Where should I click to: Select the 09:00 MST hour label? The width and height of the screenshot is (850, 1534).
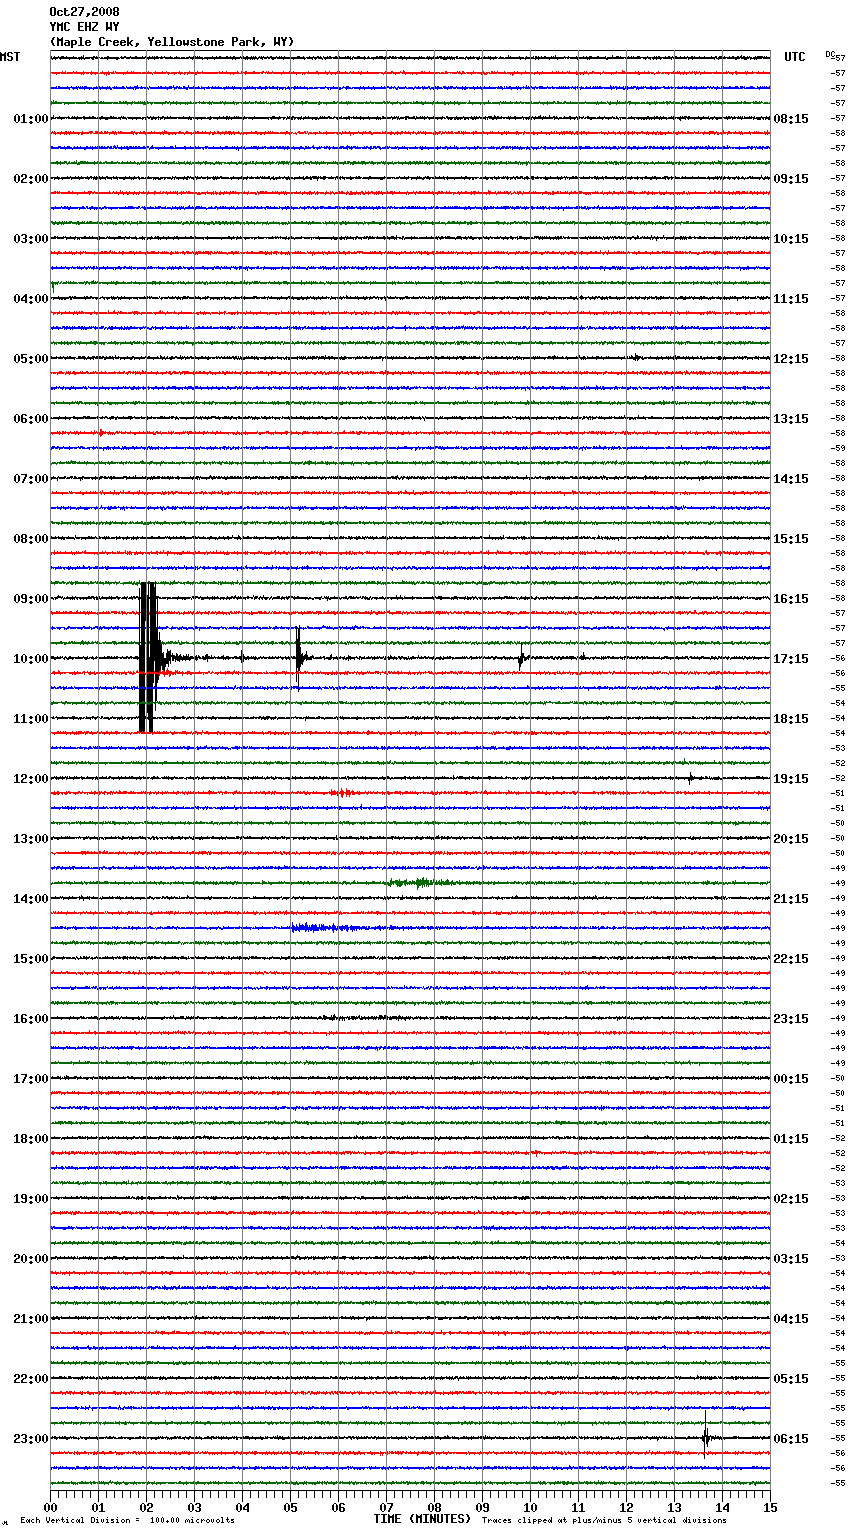[30, 599]
